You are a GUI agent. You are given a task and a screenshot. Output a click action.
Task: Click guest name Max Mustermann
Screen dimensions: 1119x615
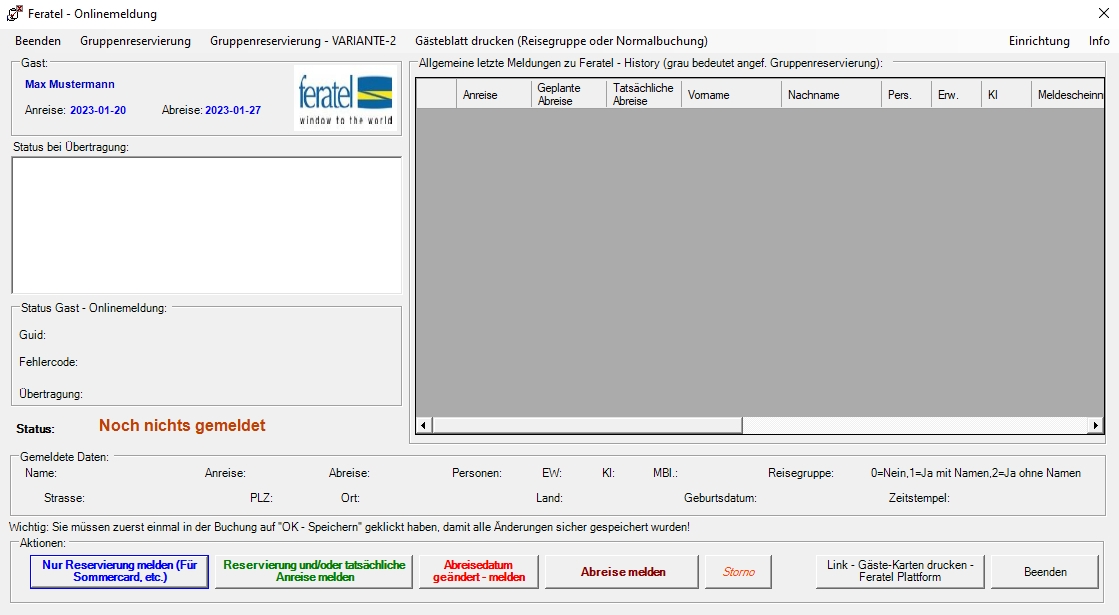70,84
